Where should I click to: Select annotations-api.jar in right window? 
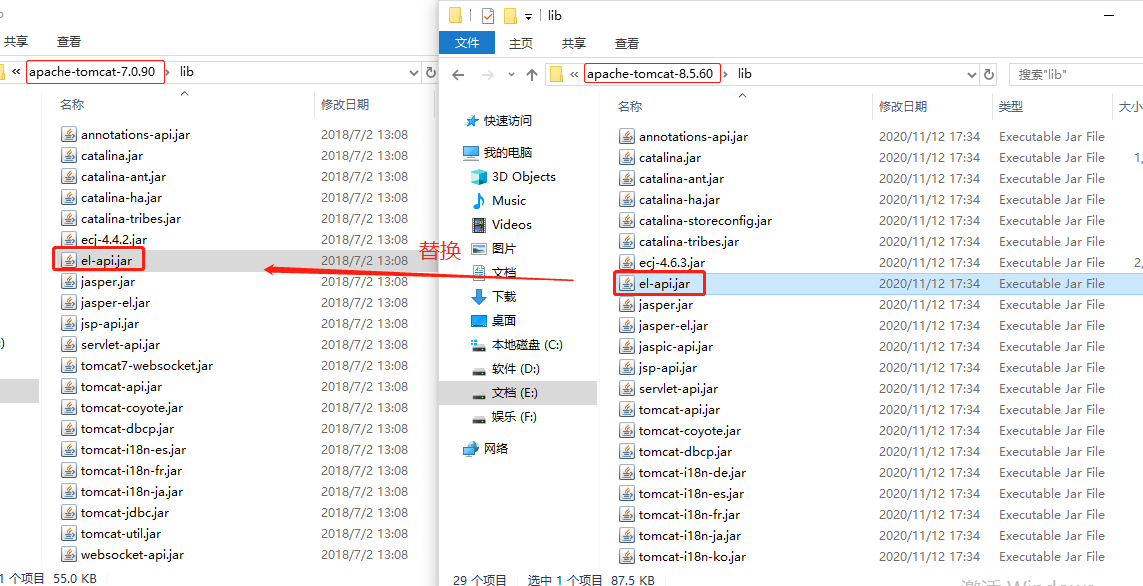coord(693,136)
